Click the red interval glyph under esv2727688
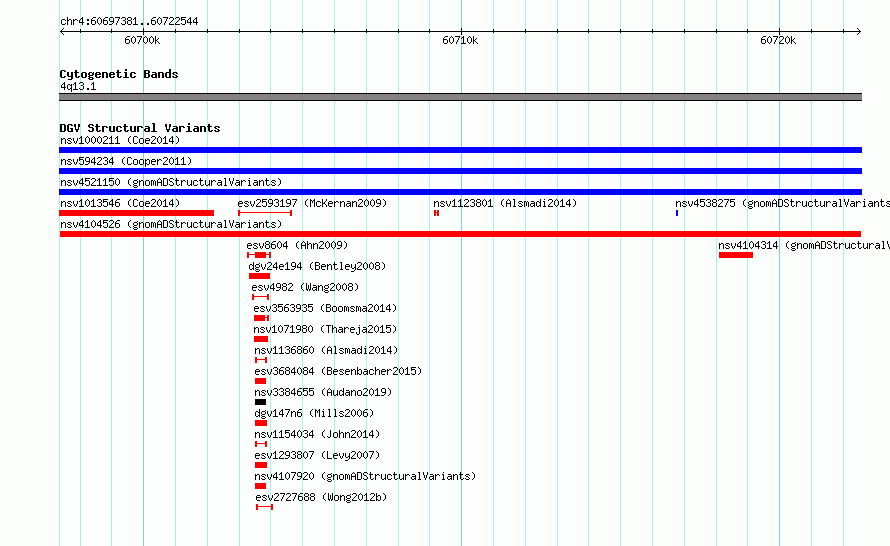This screenshot has height=546, width=890. (265, 507)
